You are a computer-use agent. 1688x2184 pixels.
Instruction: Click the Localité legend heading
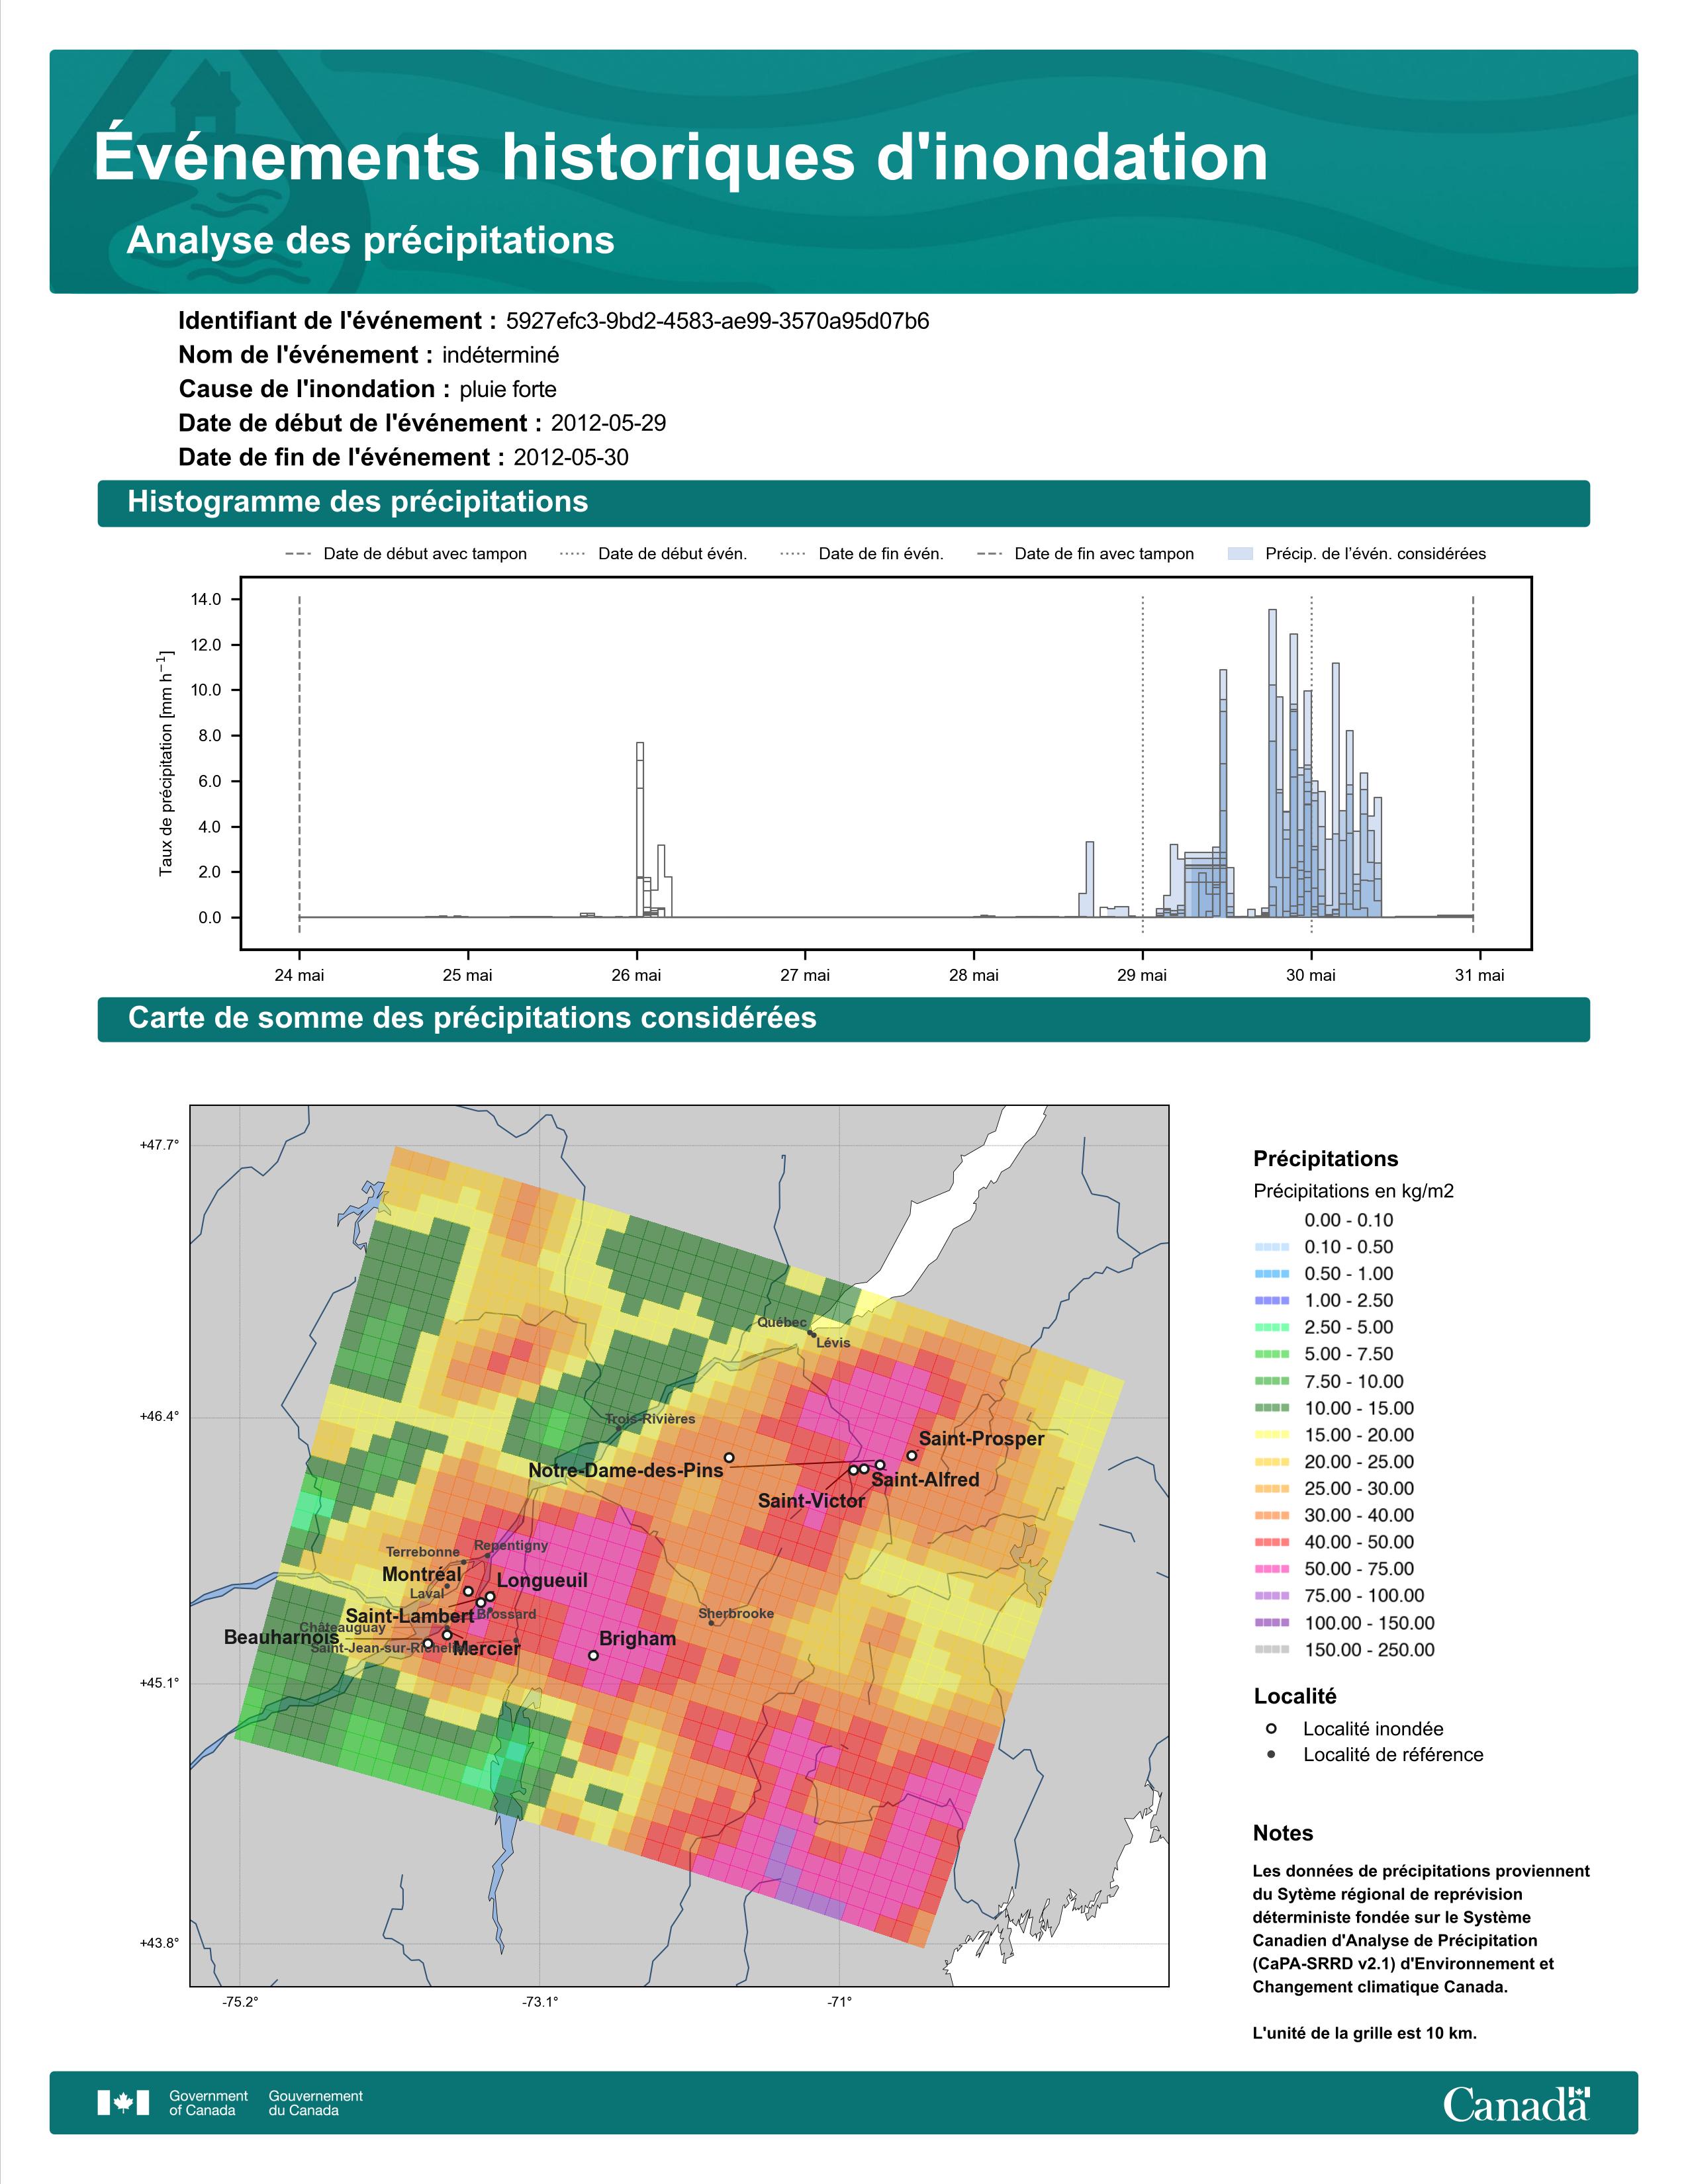1295,1696
